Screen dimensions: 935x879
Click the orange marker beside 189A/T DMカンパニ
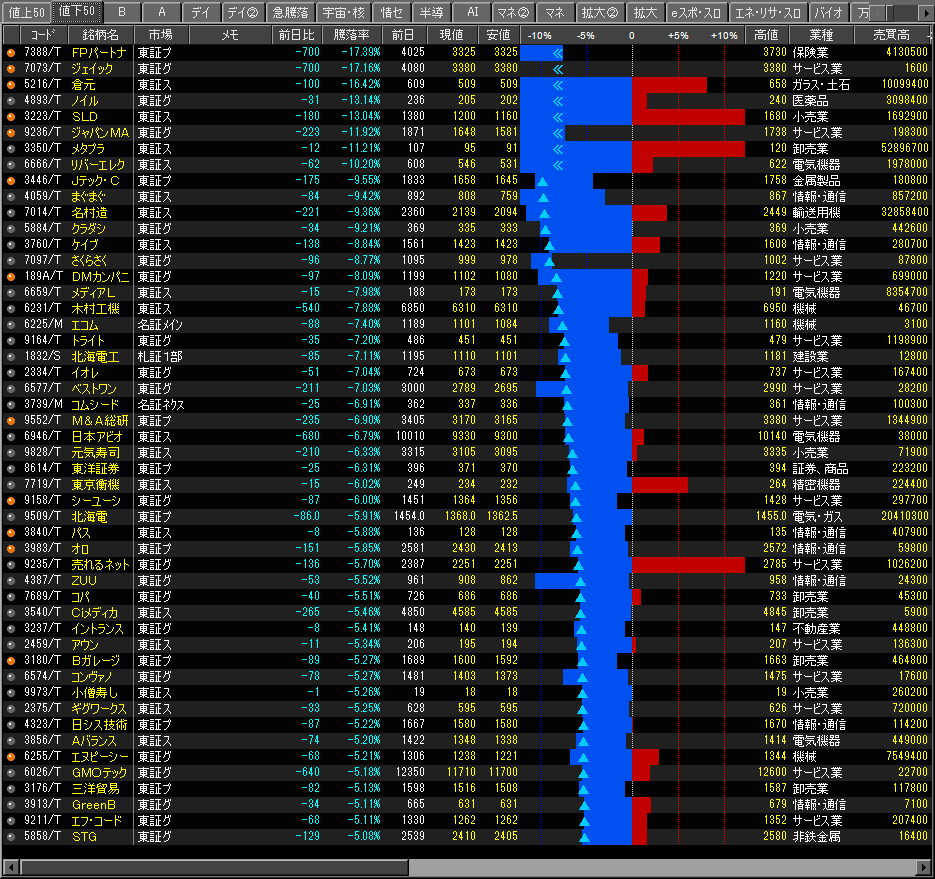pos(11,277)
